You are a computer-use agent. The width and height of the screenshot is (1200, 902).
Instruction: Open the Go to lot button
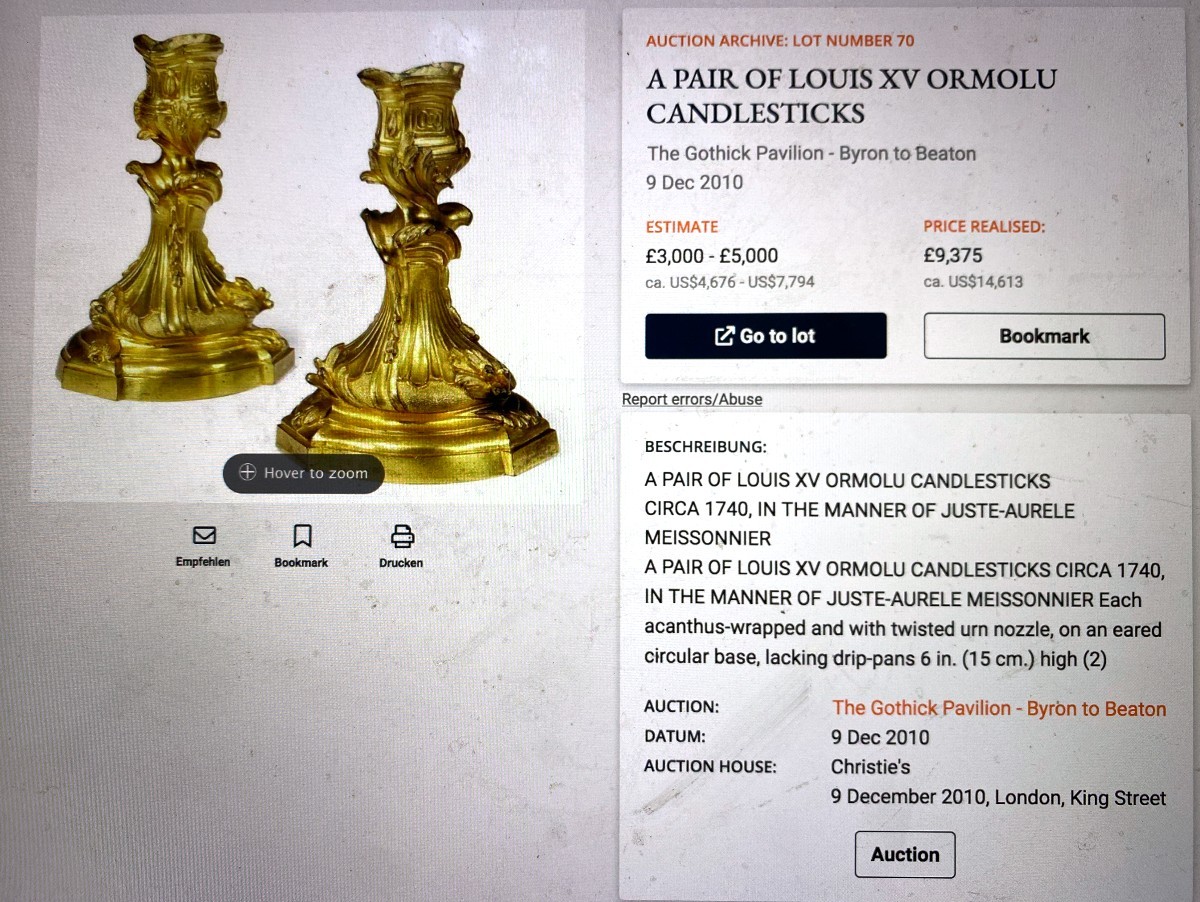click(x=765, y=336)
